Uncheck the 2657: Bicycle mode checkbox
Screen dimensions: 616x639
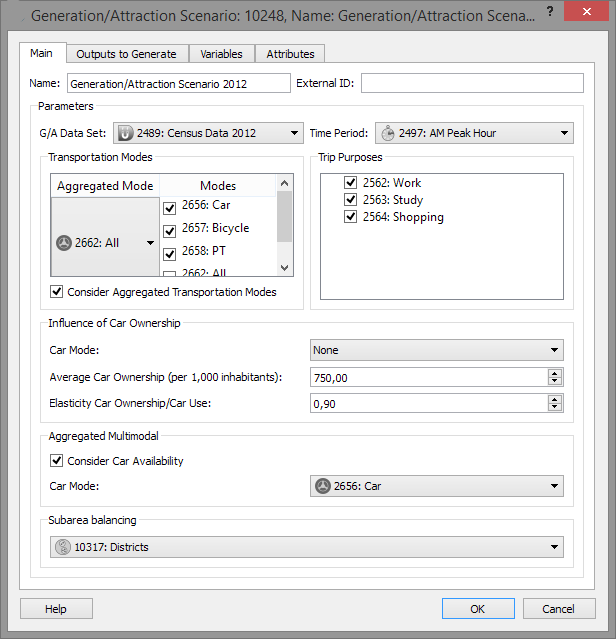pyautogui.click(x=169, y=231)
